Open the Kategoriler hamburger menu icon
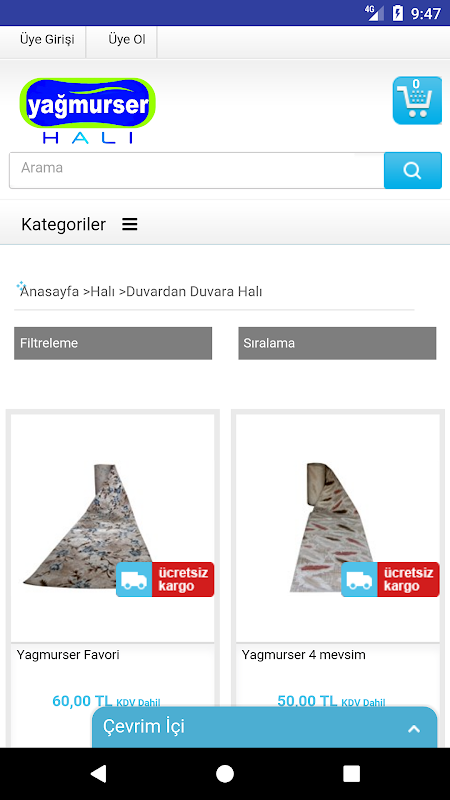The image size is (450, 800). [130, 224]
